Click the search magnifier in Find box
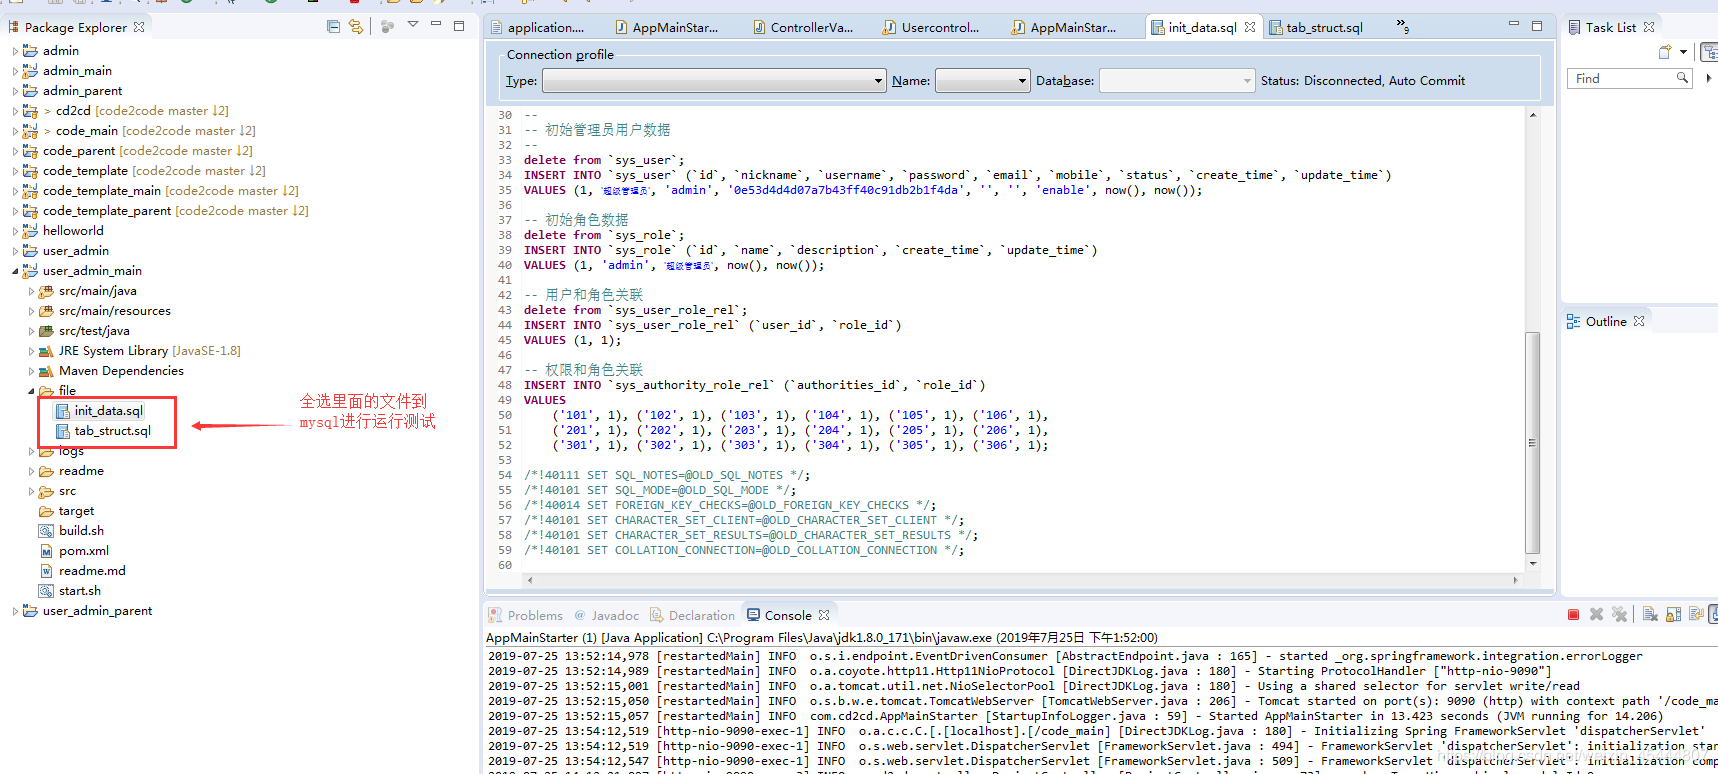 [x=1682, y=78]
